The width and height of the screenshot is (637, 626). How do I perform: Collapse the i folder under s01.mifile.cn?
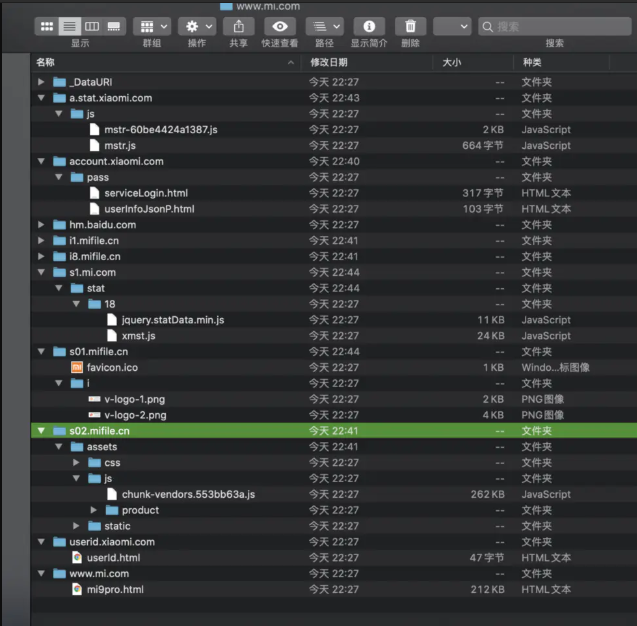click(x=58, y=383)
